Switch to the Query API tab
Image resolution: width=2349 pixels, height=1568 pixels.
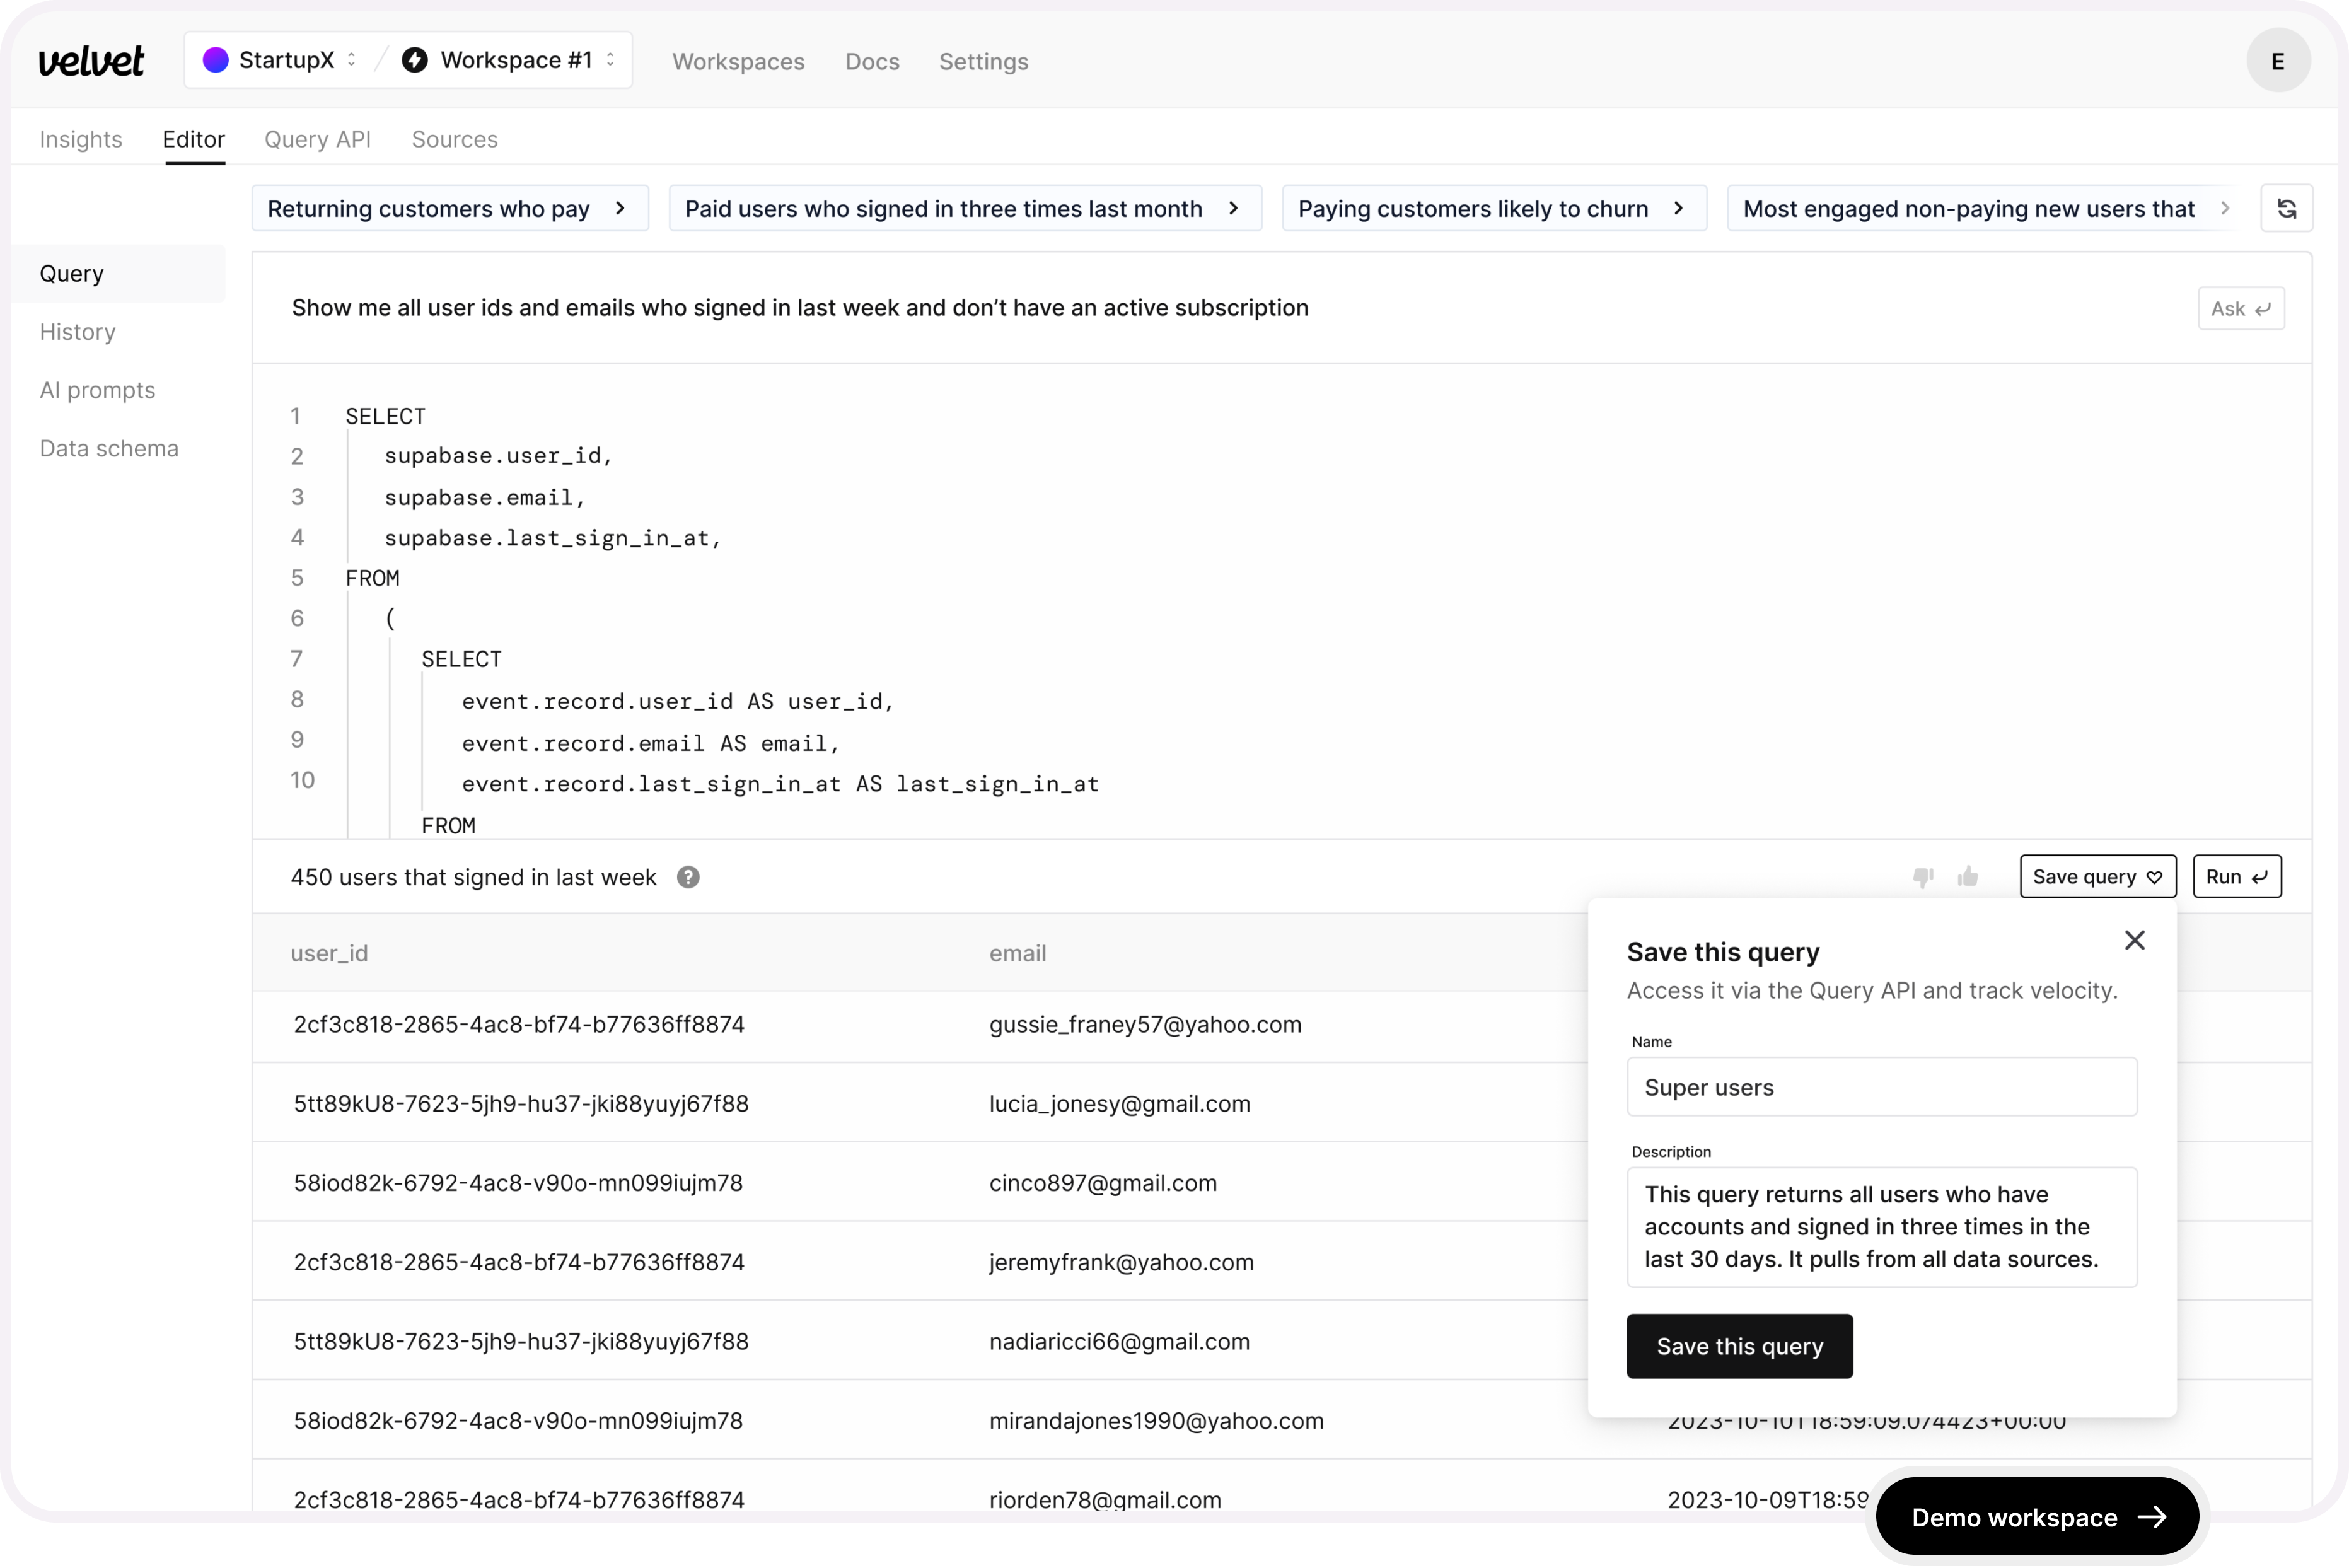pos(317,139)
